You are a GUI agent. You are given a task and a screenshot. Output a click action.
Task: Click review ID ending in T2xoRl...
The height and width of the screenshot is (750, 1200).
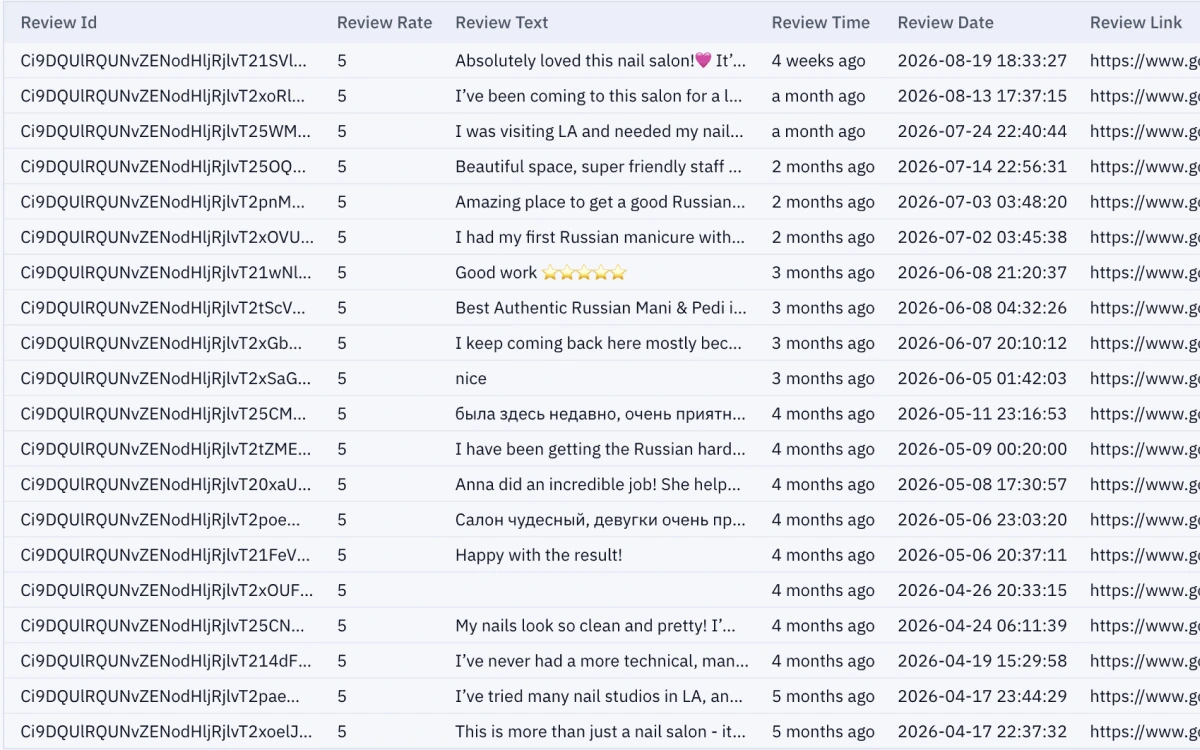tap(163, 96)
